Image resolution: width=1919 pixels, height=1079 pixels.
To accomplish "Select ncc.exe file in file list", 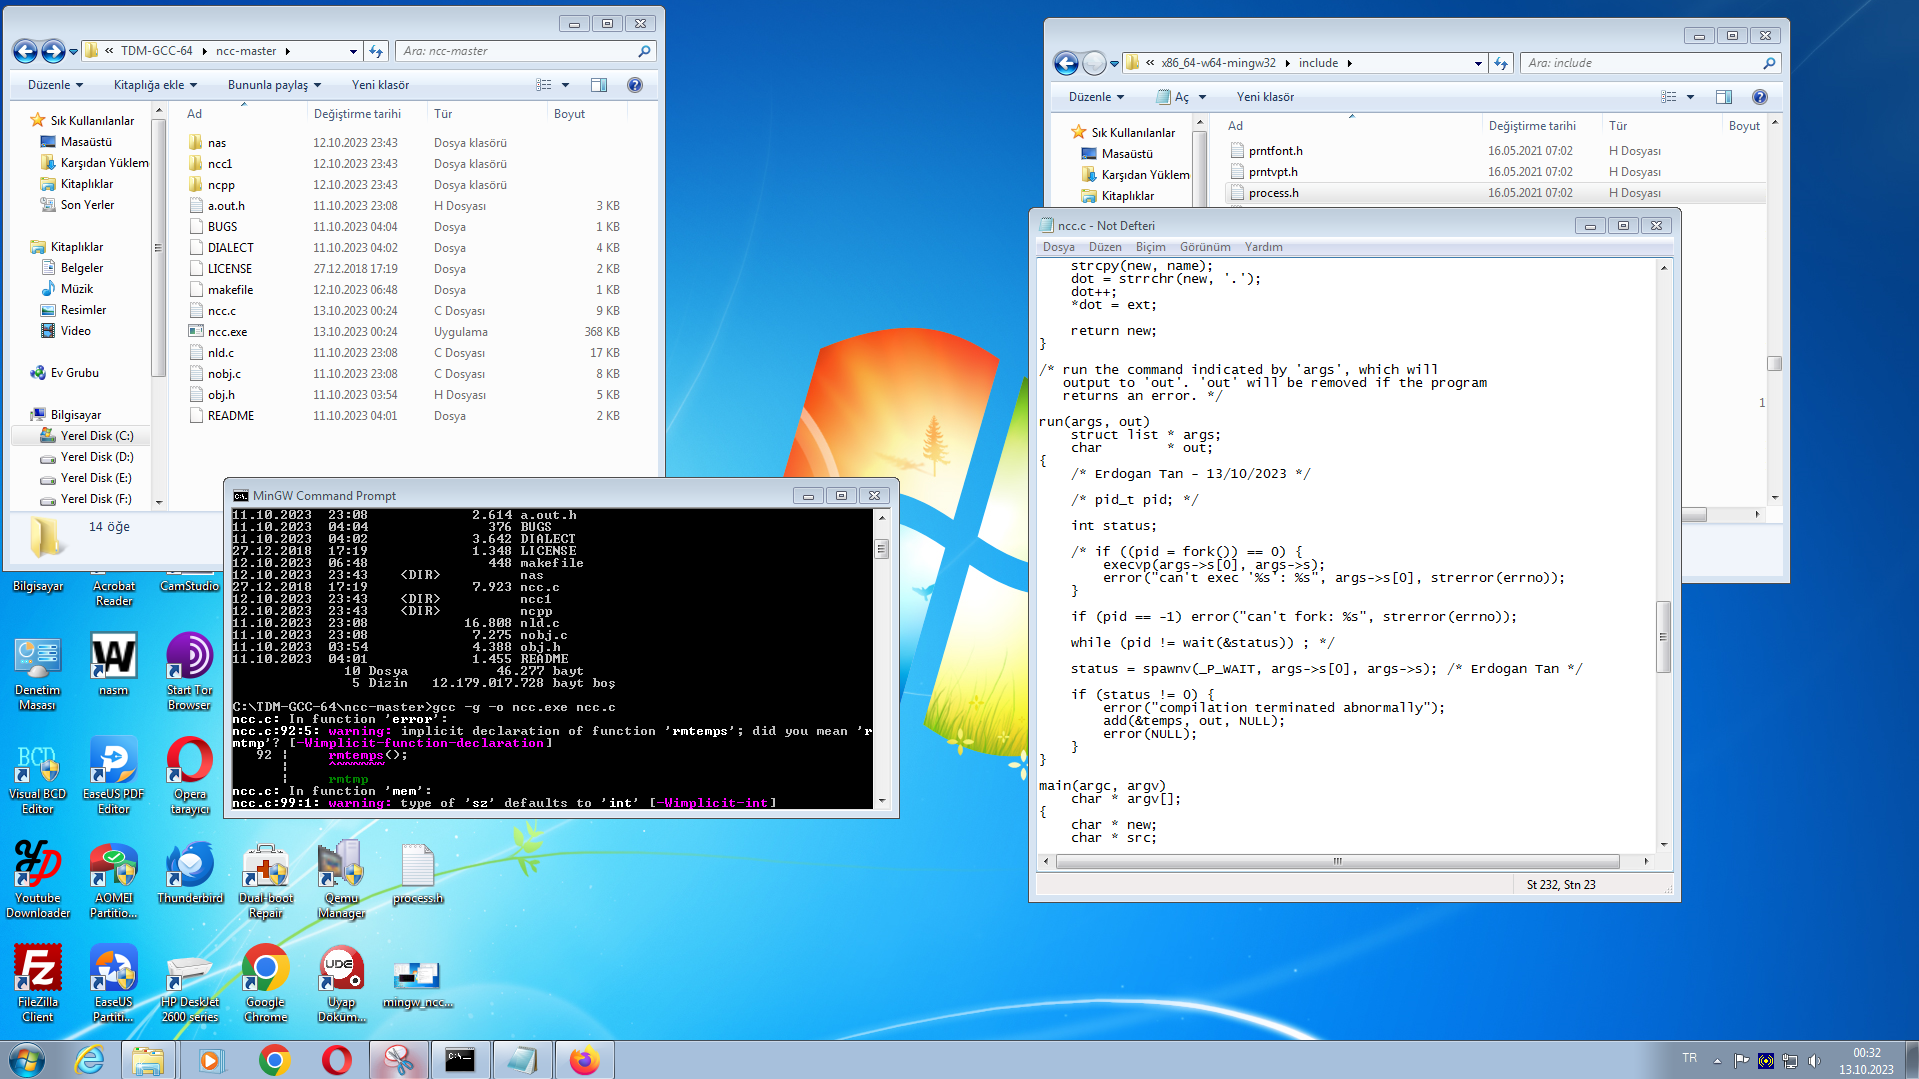I will [x=227, y=332].
